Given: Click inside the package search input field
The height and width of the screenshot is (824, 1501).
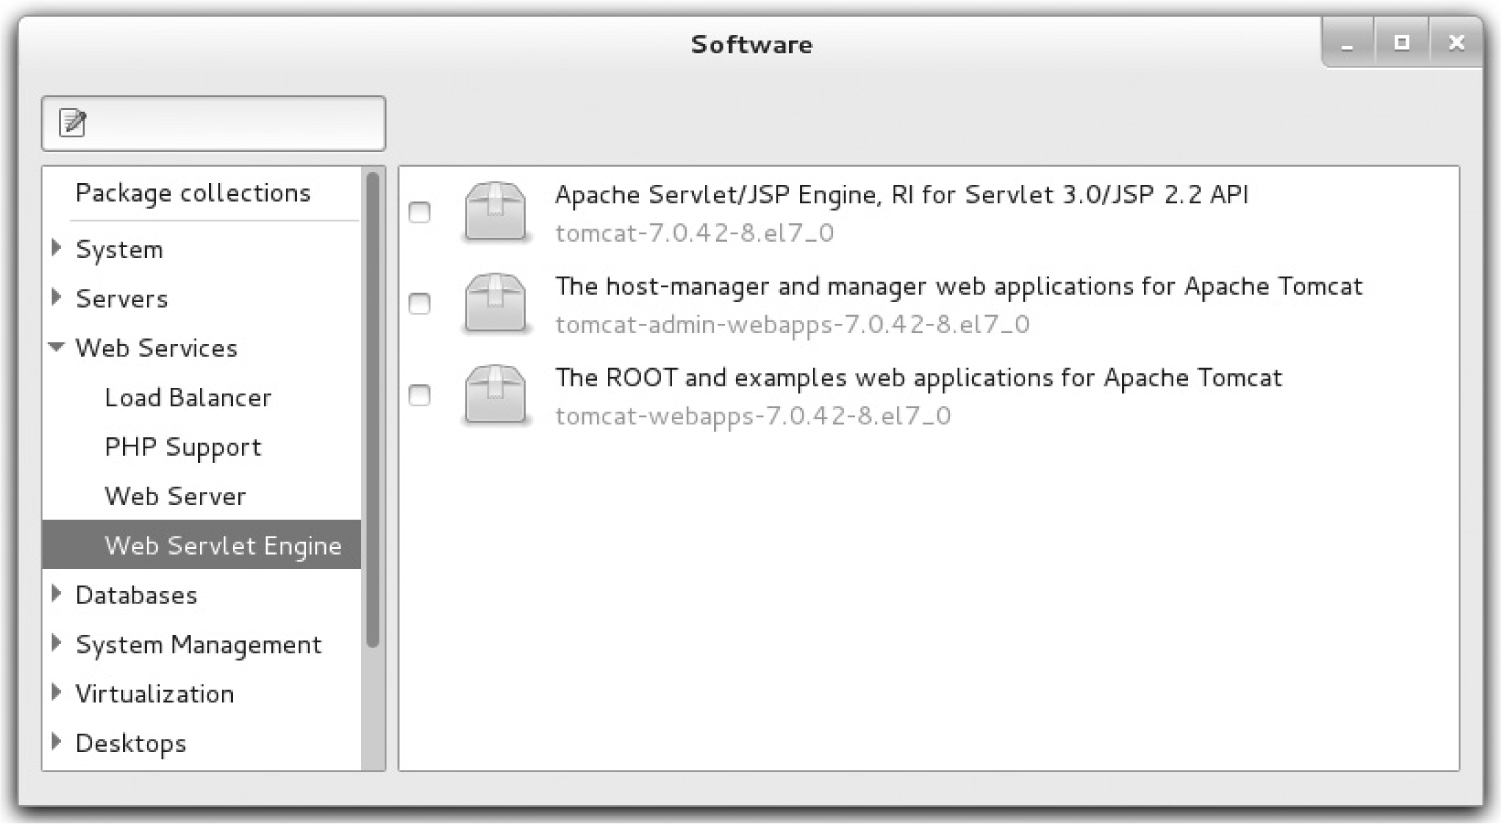Looking at the screenshot, I should pyautogui.click(x=213, y=123).
